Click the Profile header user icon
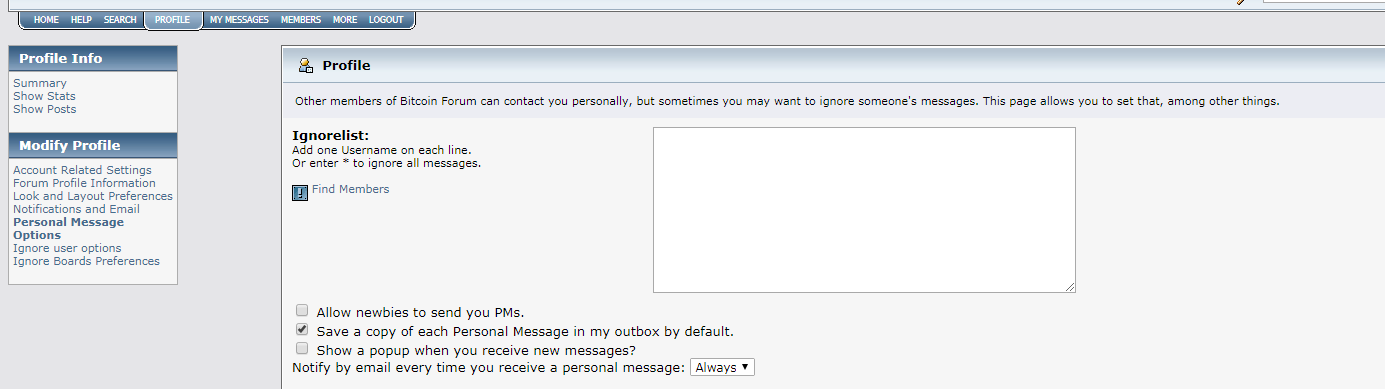 click(x=306, y=66)
